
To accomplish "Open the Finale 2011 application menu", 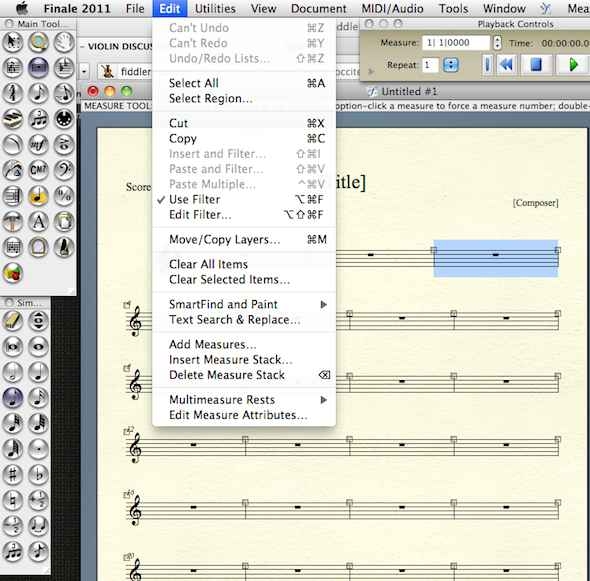I will (77, 8).
